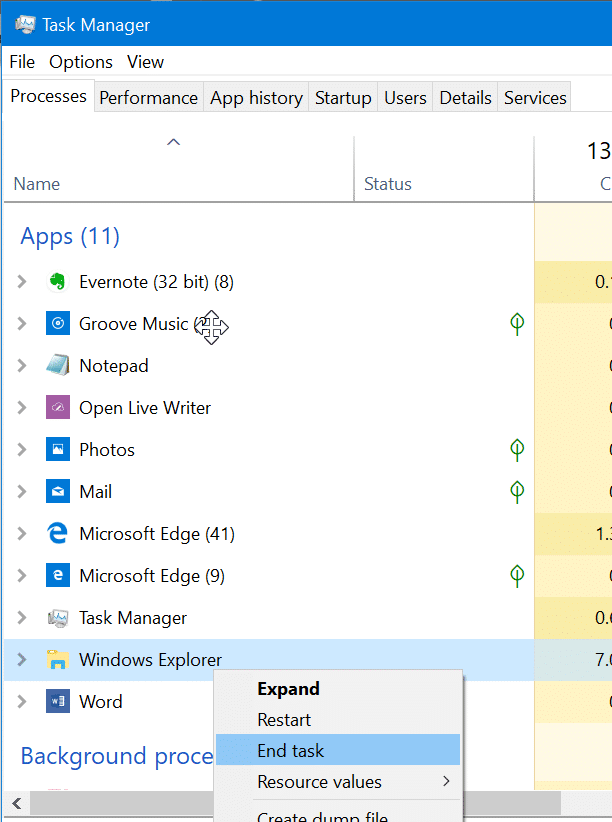Image resolution: width=612 pixels, height=822 pixels.
Task: Expand the Groove Music process group
Action: (x=22, y=323)
